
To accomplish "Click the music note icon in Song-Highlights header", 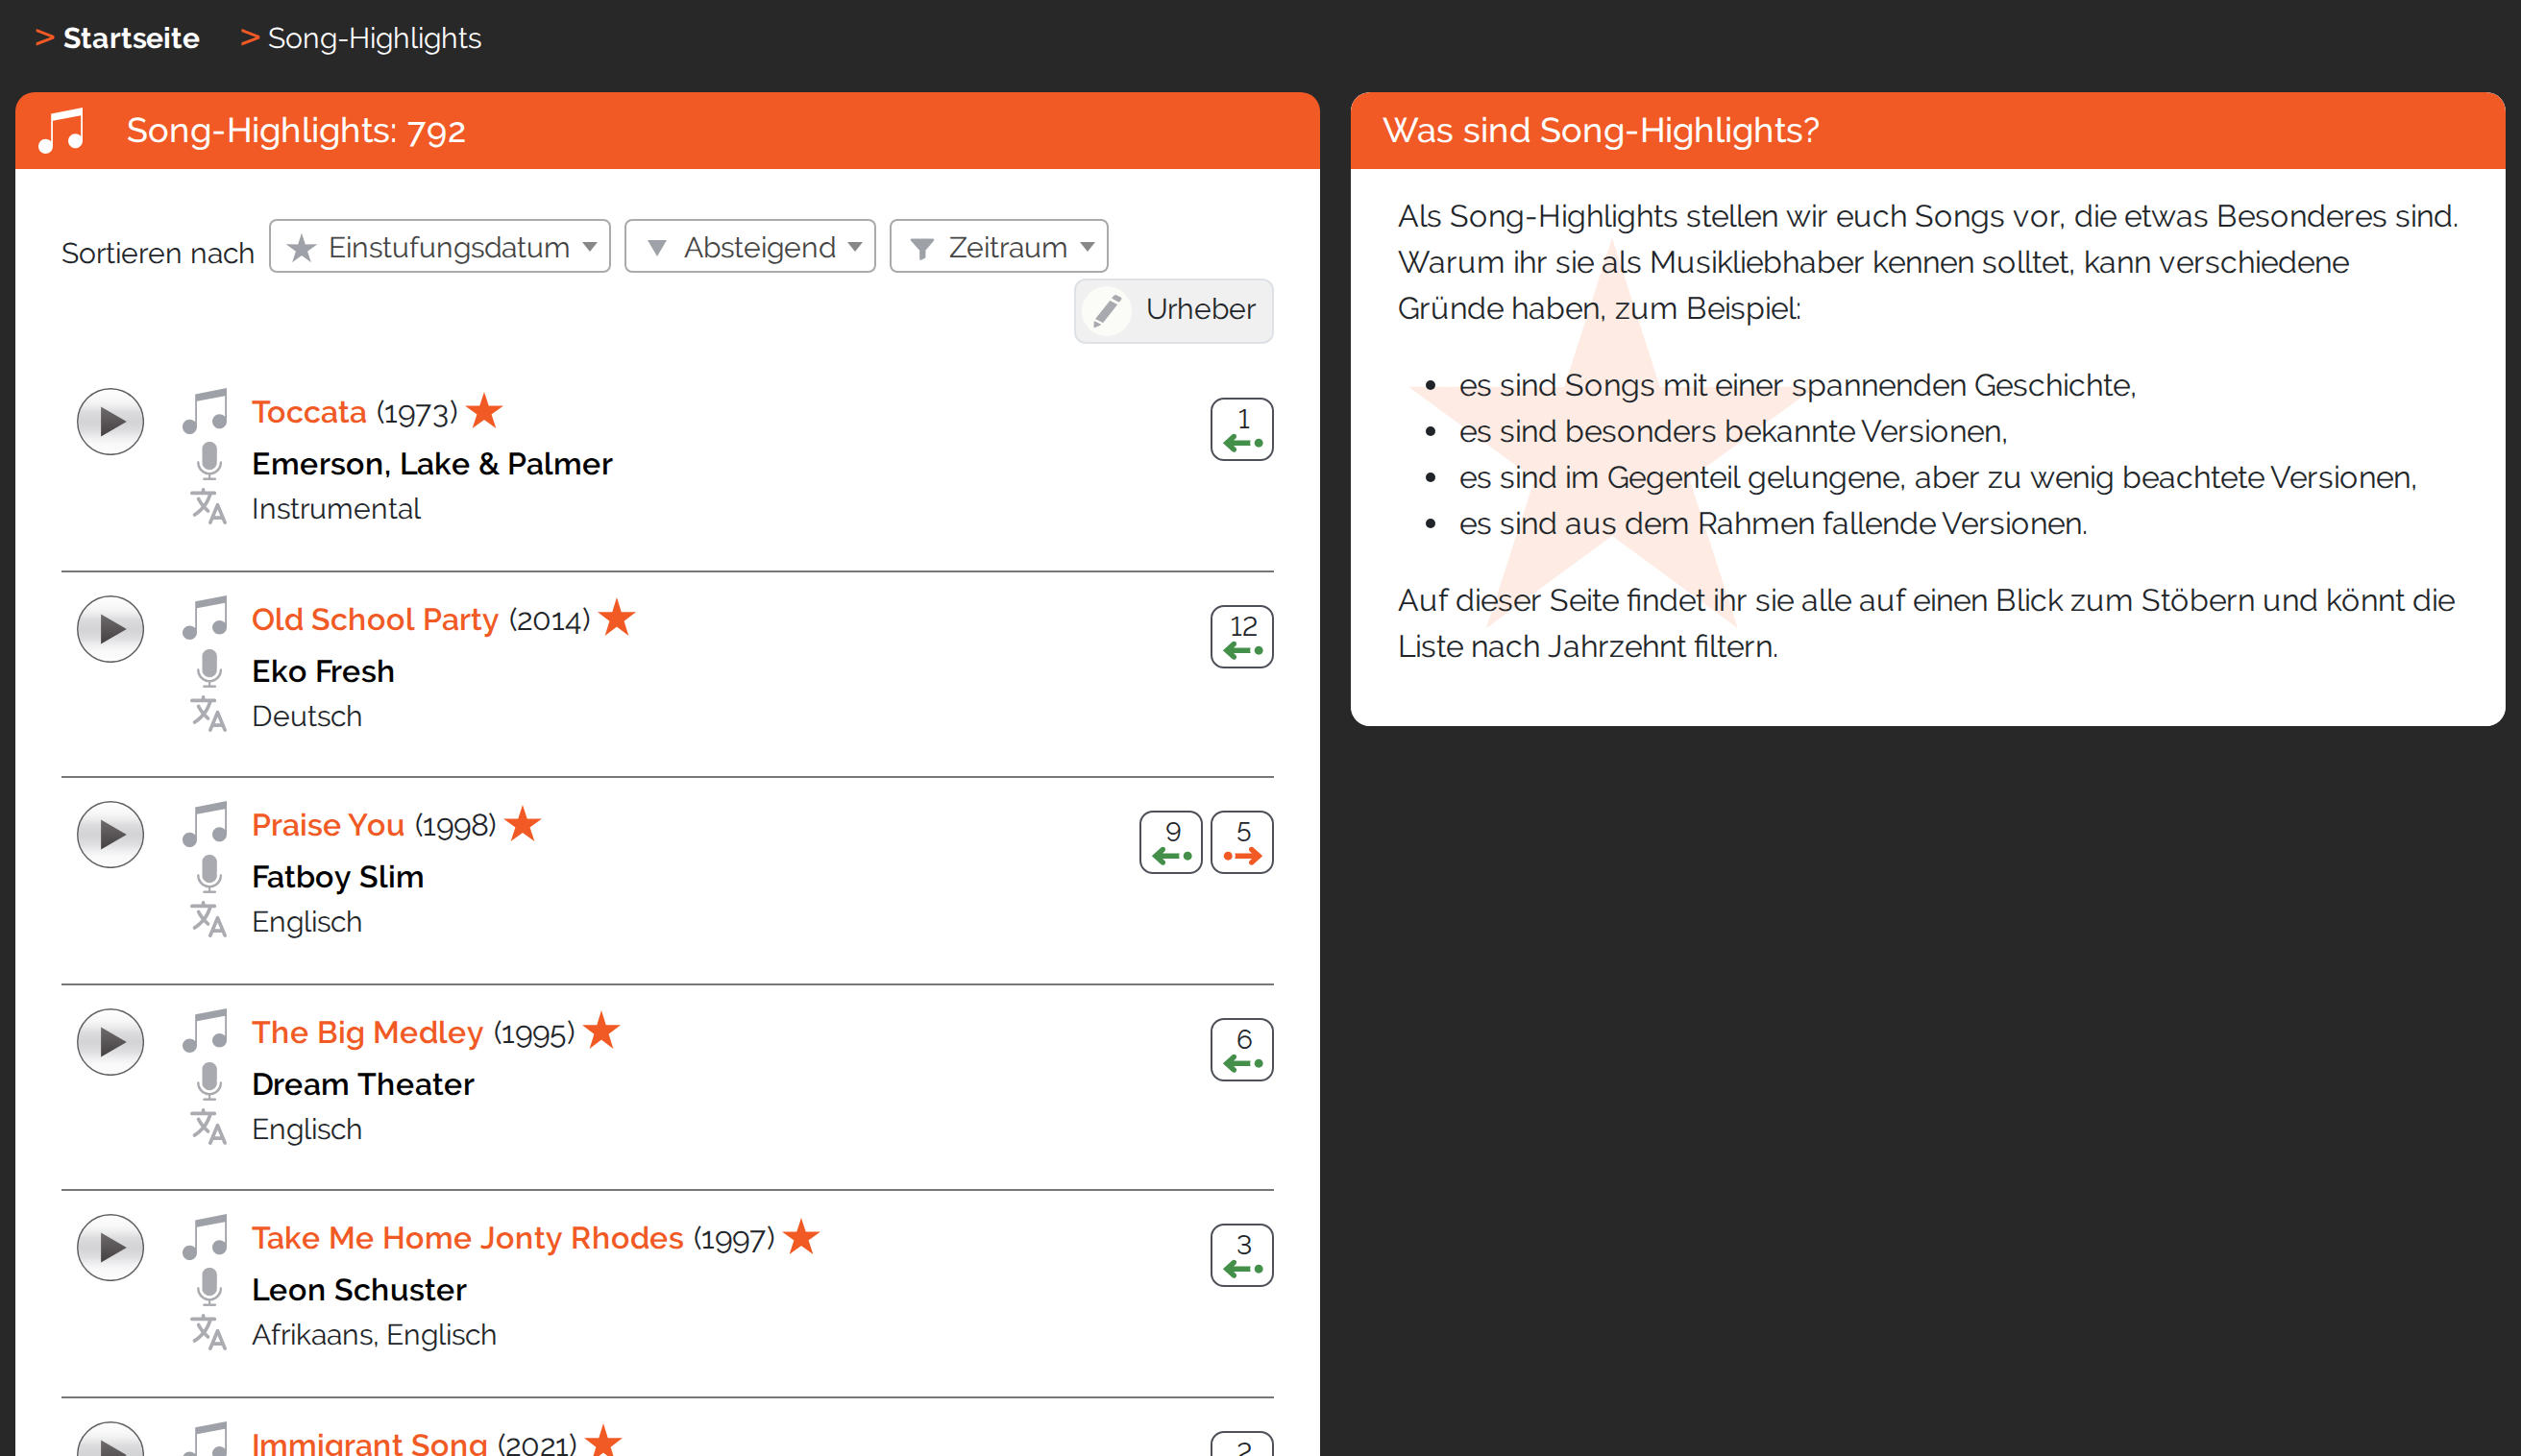I will point(61,131).
